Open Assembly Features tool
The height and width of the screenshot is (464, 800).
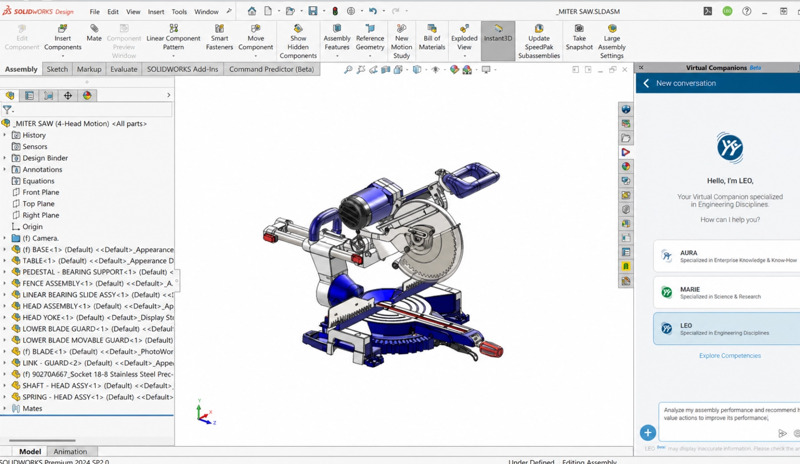click(337, 37)
